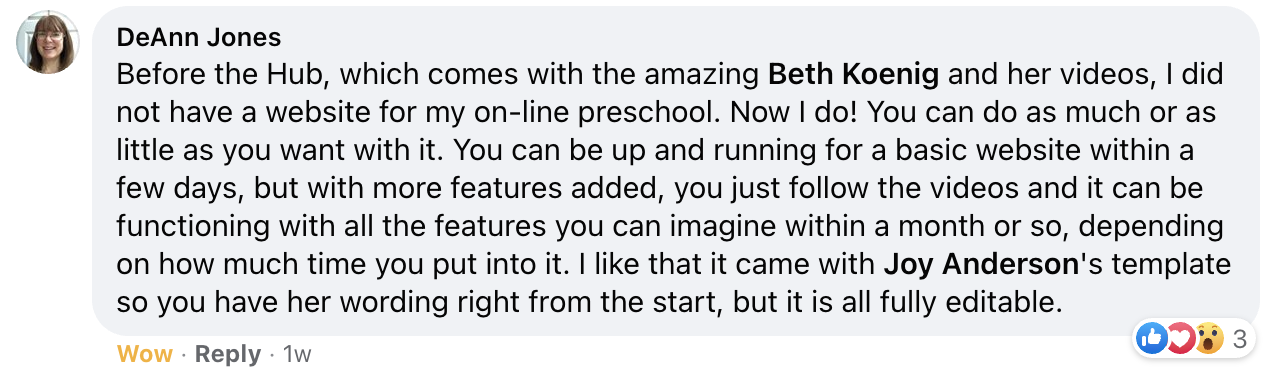This screenshot has width=1271, height=367.
Task: Open the 1w comment timestamp
Action: tap(297, 353)
